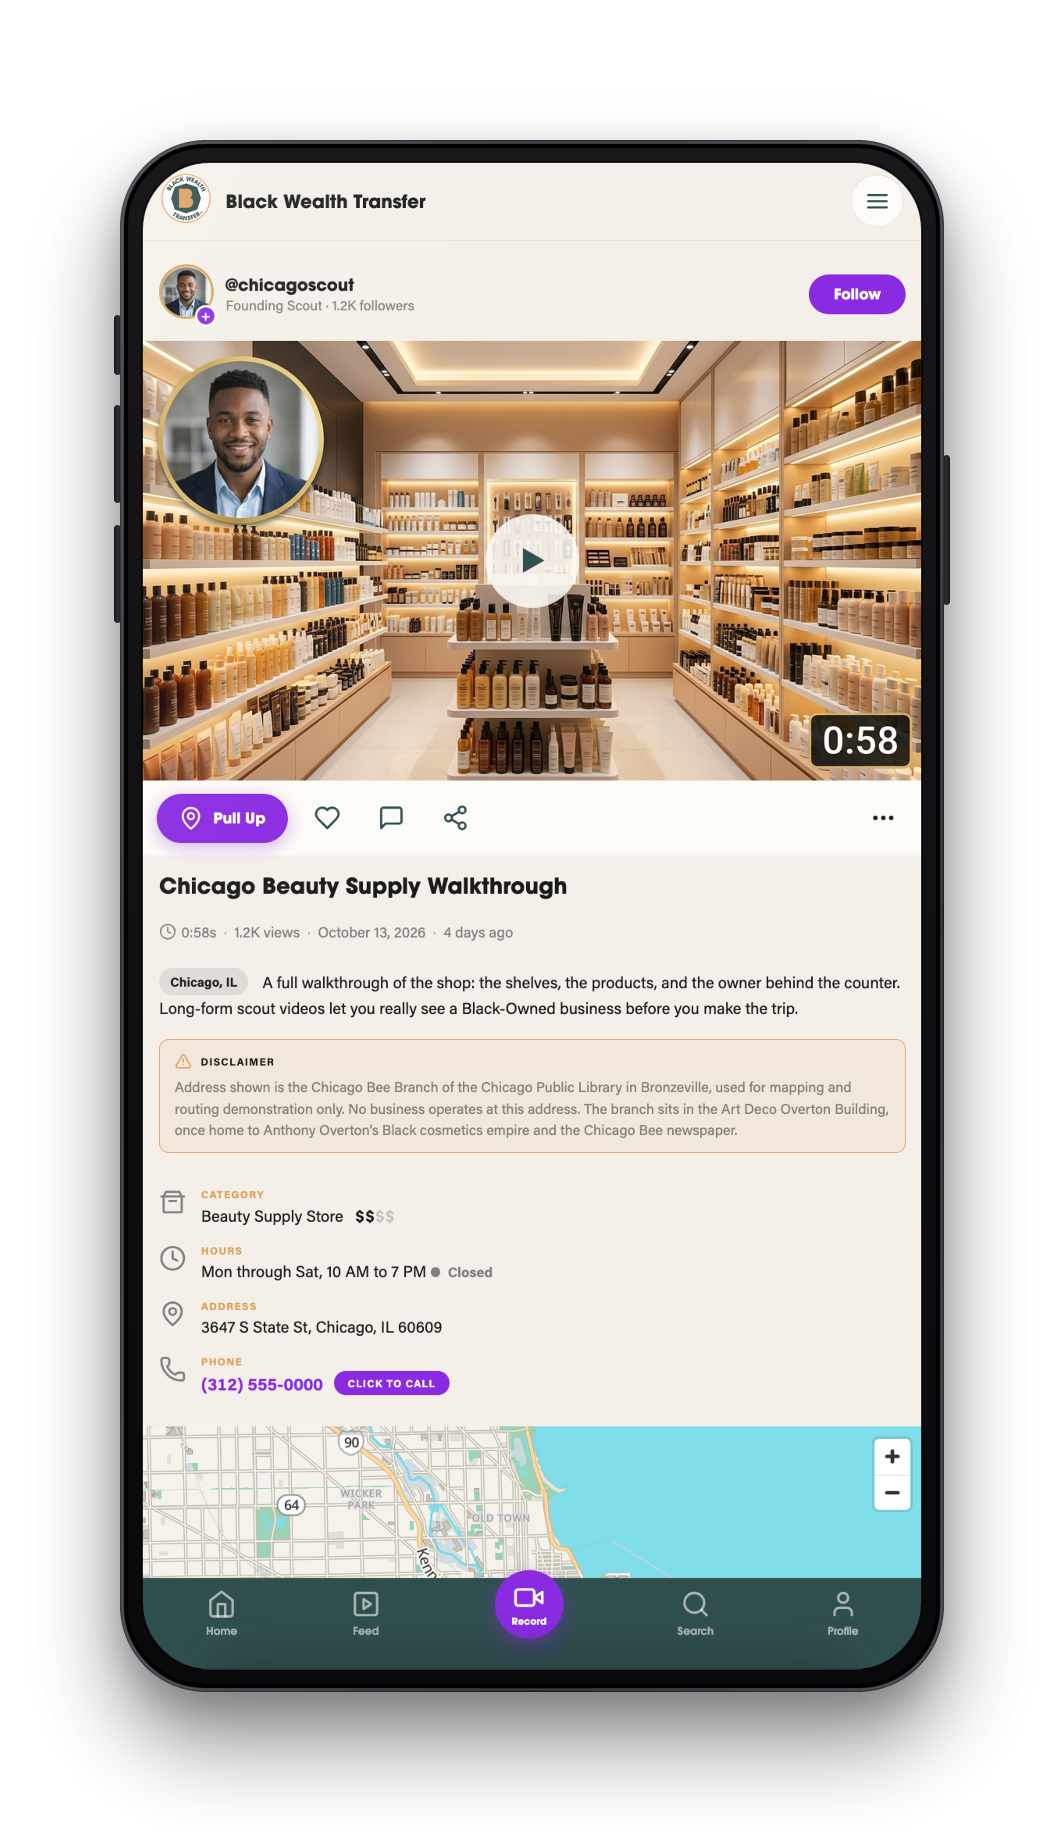Tap the address 3647 S State St
This screenshot has width=1064, height=1832.
(321, 1328)
